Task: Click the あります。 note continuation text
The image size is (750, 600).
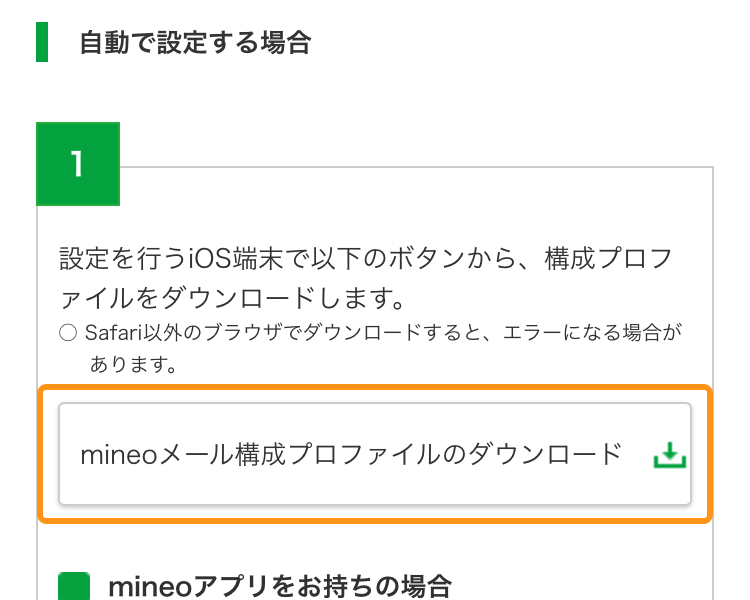Action: [x=133, y=364]
